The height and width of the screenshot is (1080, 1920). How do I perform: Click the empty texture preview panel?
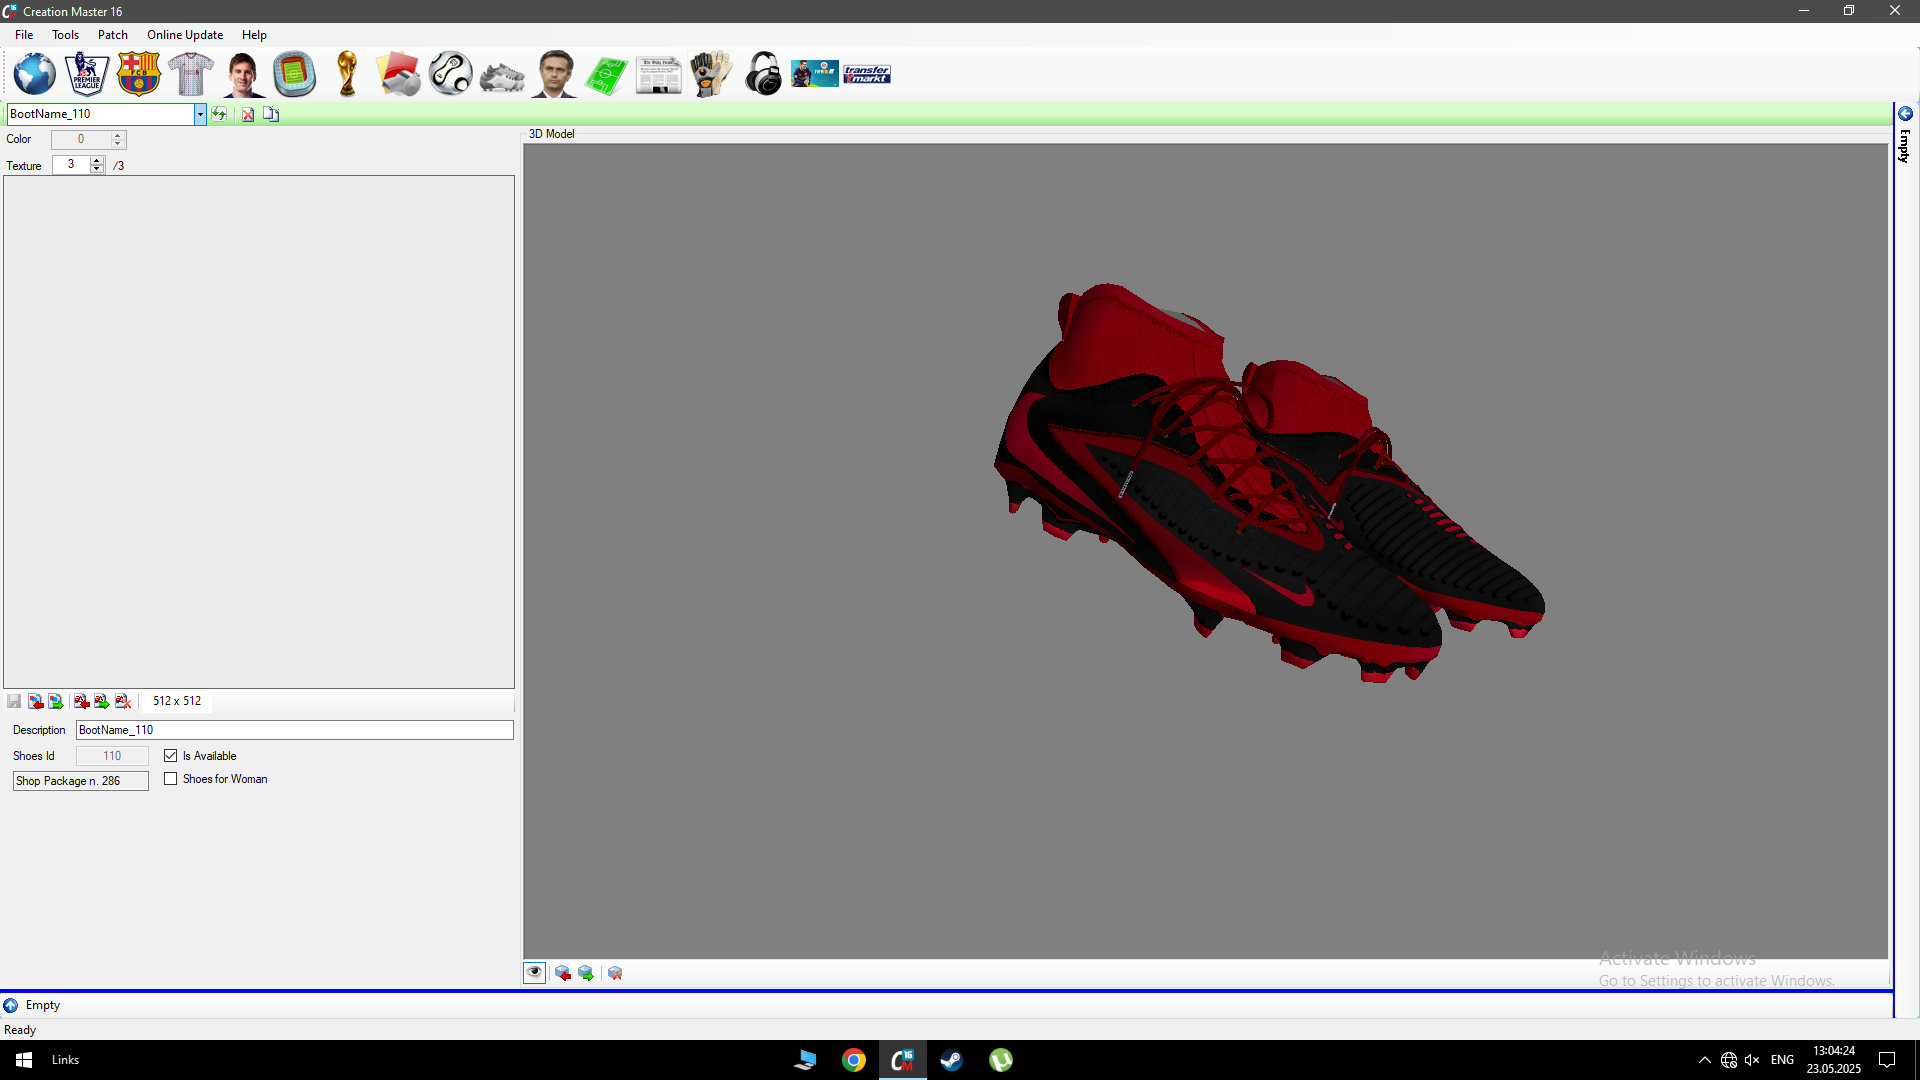click(259, 432)
